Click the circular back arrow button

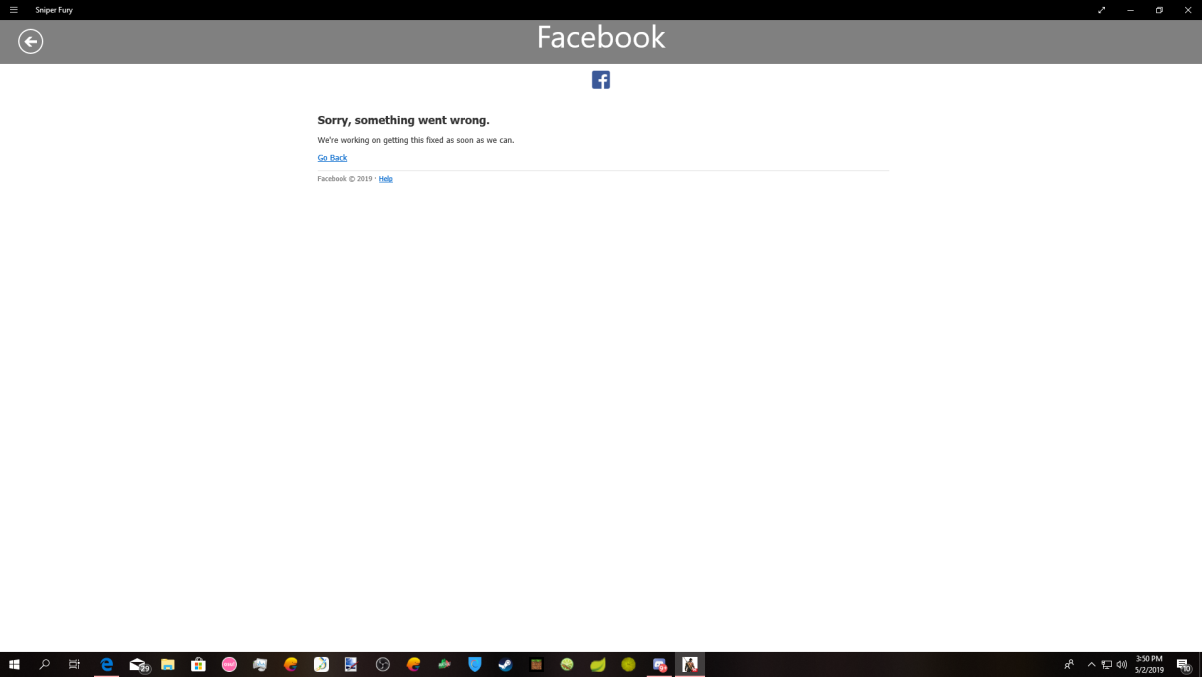tap(30, 41)
